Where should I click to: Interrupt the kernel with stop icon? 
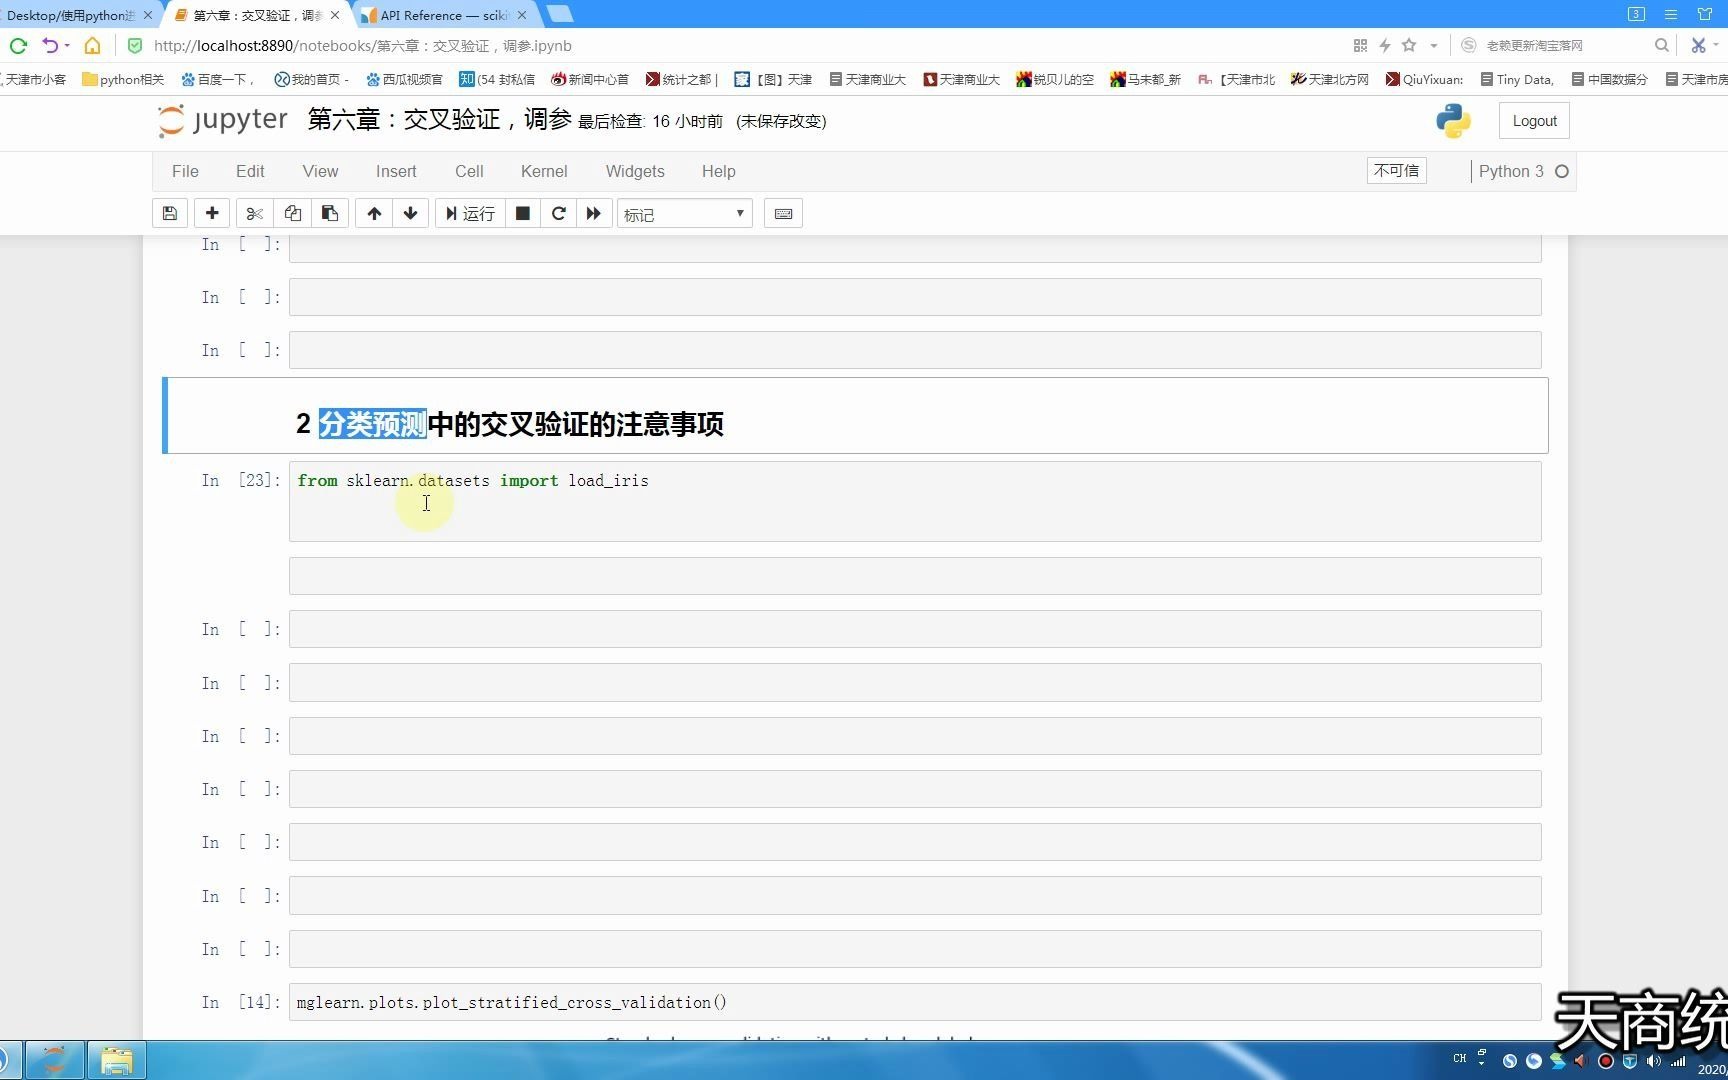point(522,213)
